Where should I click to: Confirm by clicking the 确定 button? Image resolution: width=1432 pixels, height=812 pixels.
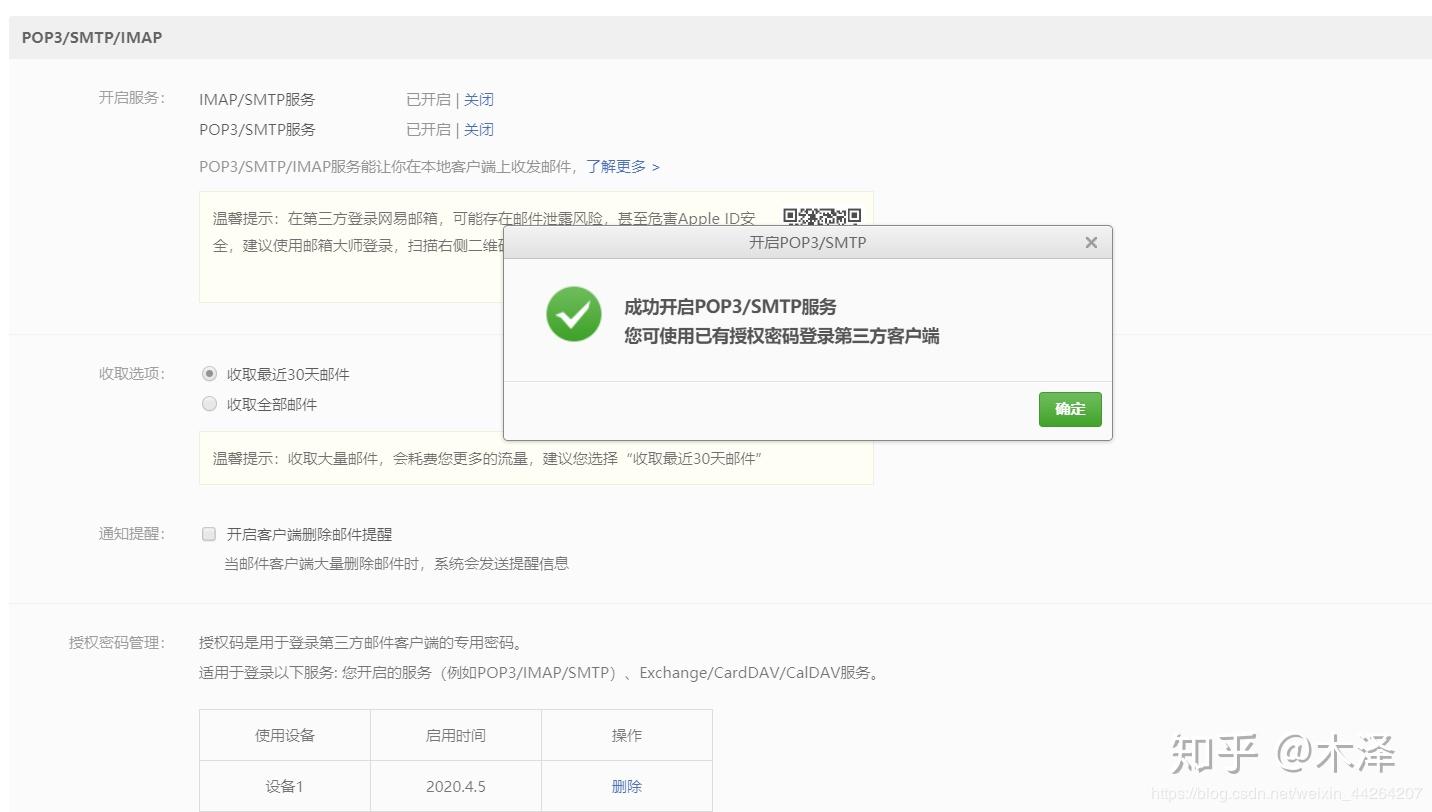click(x=1069, y=409)
